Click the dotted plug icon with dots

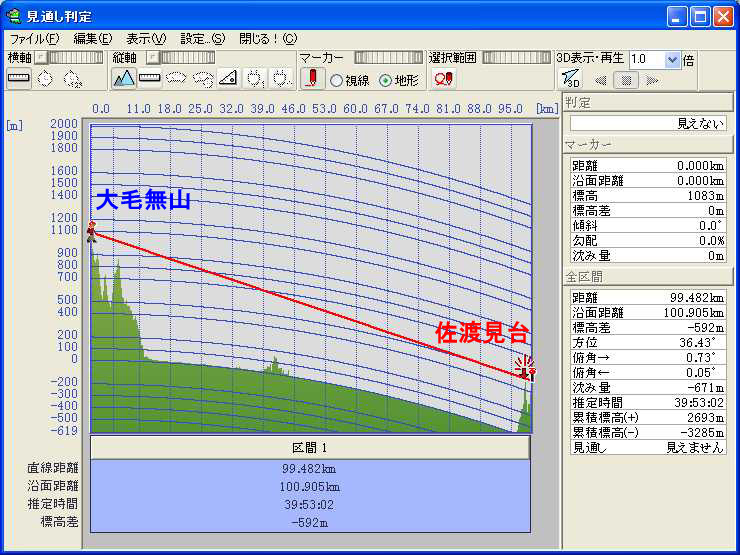[281, 78]
